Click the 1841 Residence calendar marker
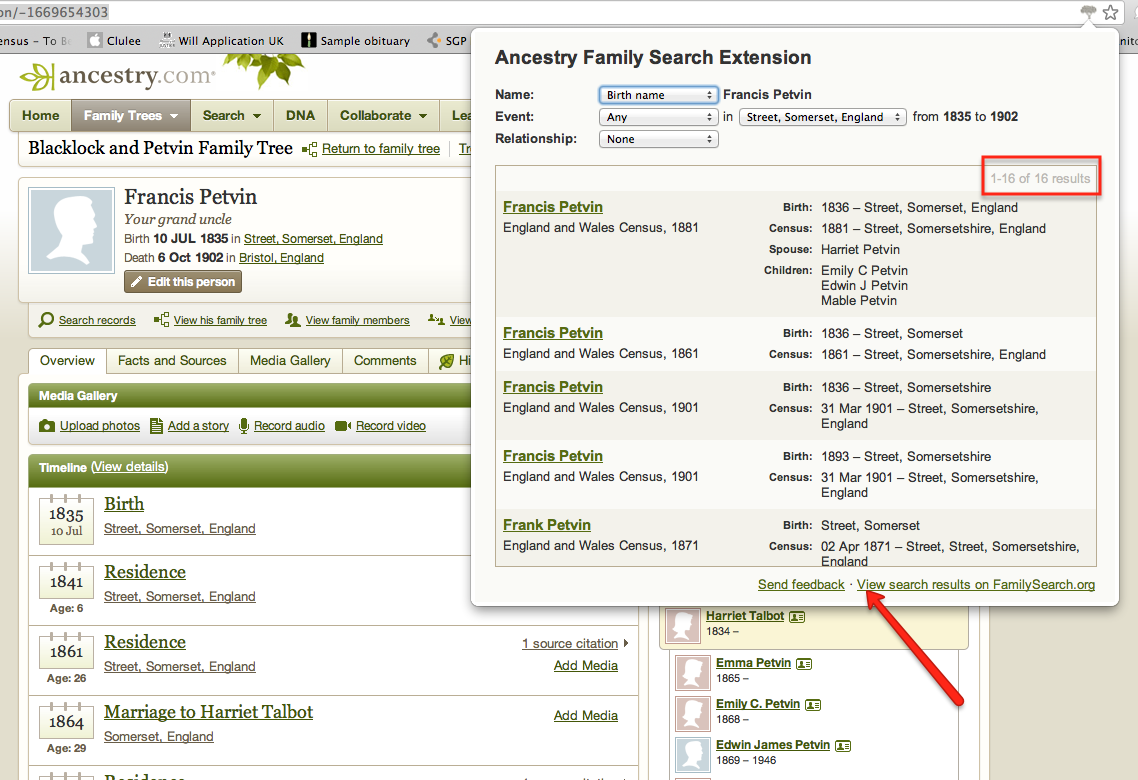 click(66, 580)
